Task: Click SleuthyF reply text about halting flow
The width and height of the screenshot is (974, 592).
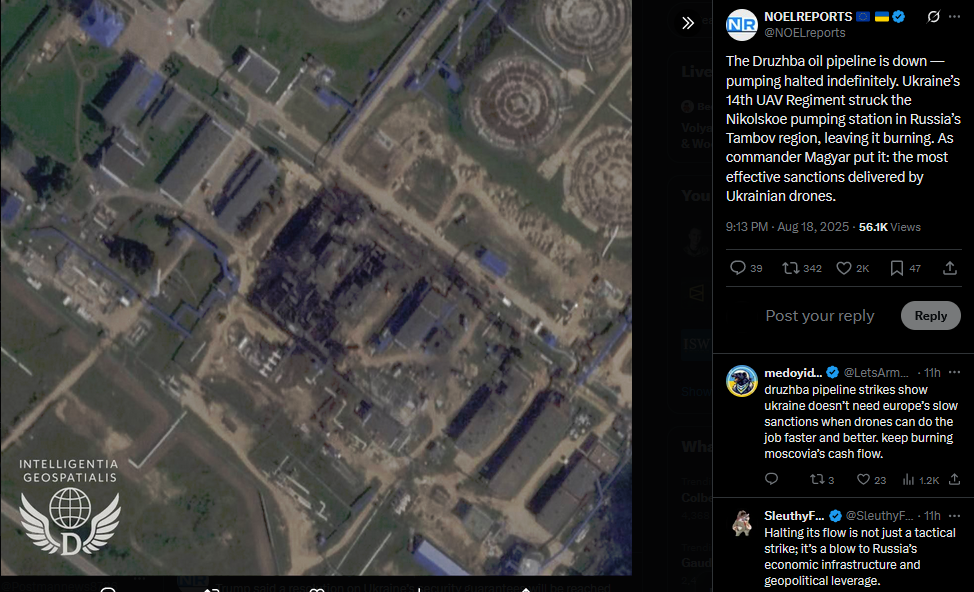Action: pyautogui.click(x=860, y=557)
